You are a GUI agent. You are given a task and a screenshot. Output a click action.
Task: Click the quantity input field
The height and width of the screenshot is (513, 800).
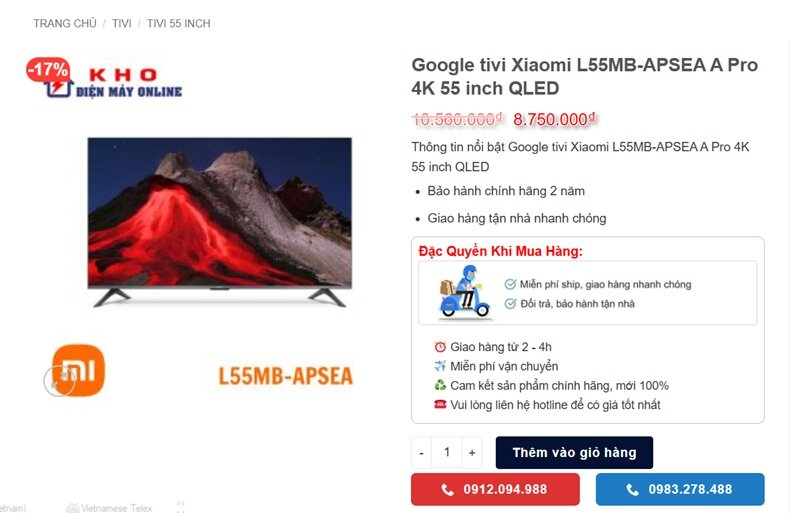tap(447, 452)
